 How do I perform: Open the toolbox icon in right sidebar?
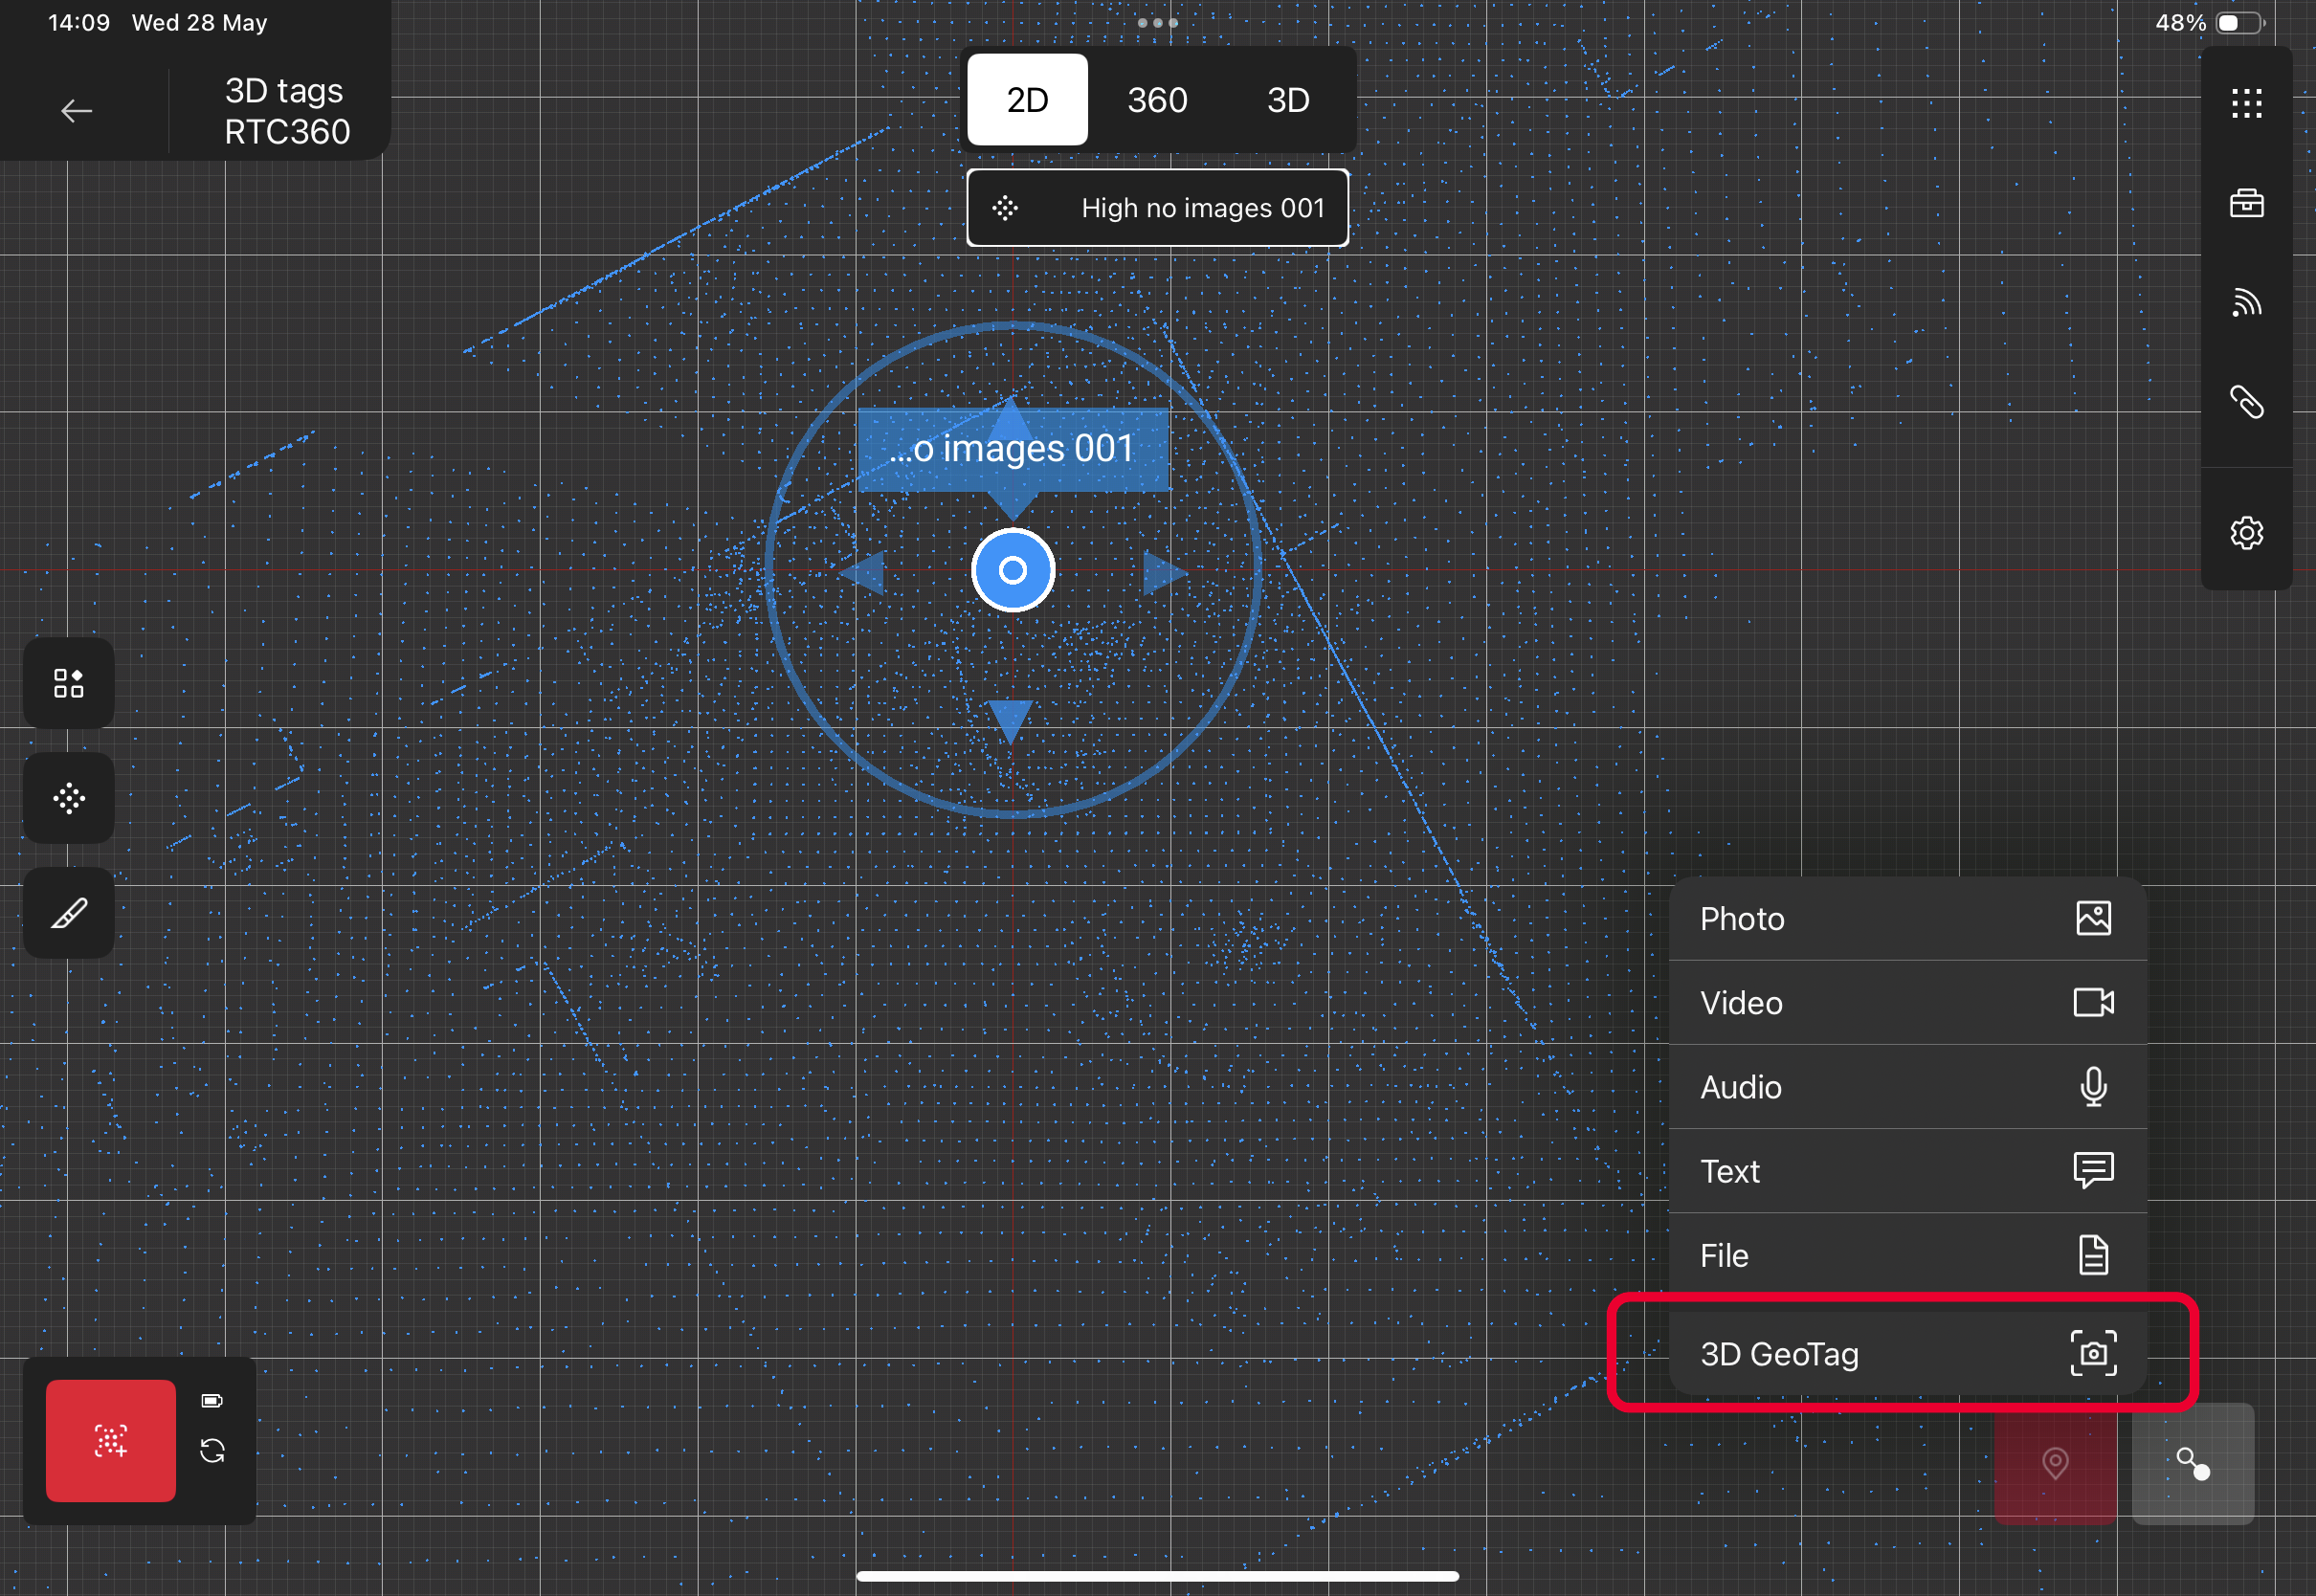(2246, 203)
